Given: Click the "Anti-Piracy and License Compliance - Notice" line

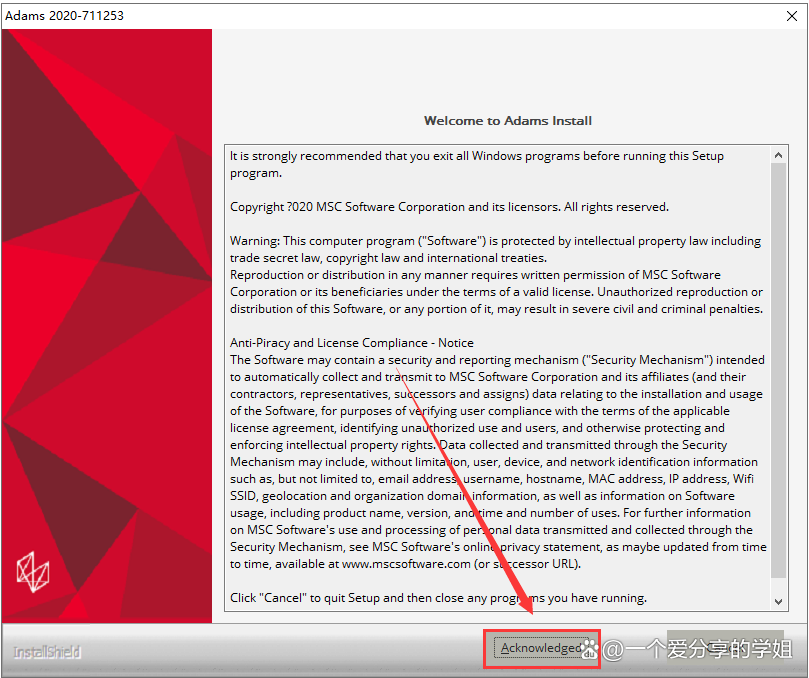Looking at the screenshot, I should pyautogui.click(x=351, y=343).
